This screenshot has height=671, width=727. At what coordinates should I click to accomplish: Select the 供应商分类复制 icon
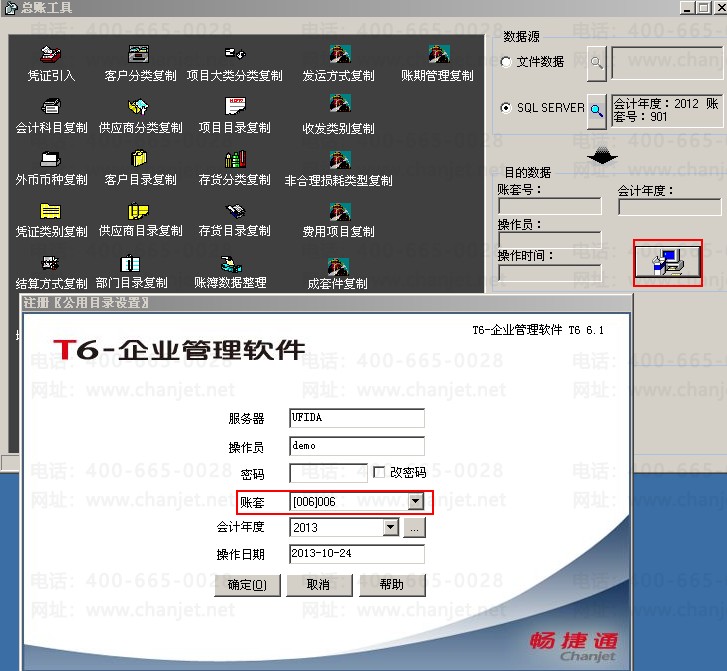[x=138, y=106]
